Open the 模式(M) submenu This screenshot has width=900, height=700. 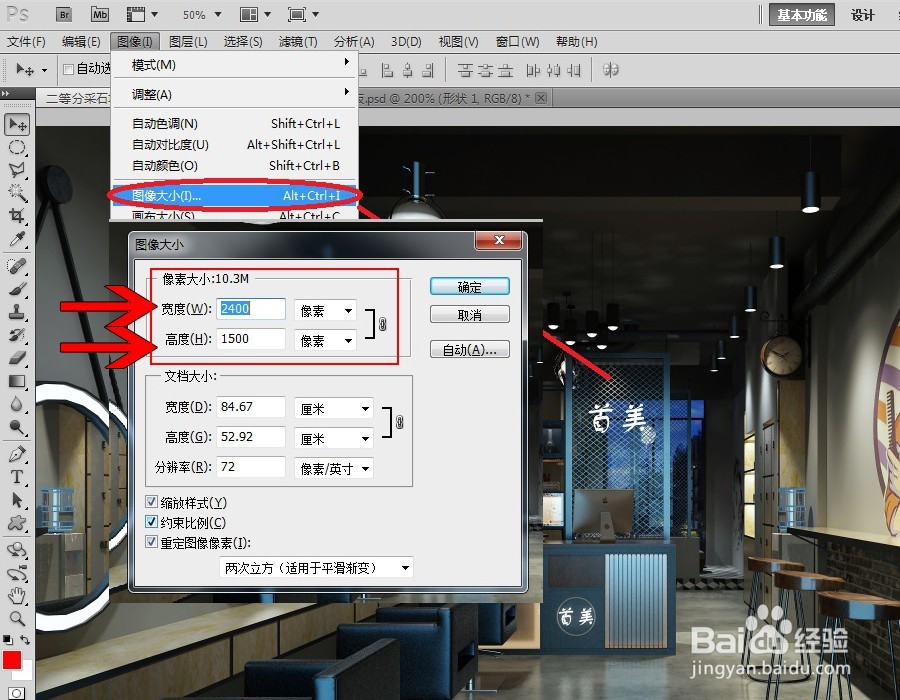coord(235,65)
